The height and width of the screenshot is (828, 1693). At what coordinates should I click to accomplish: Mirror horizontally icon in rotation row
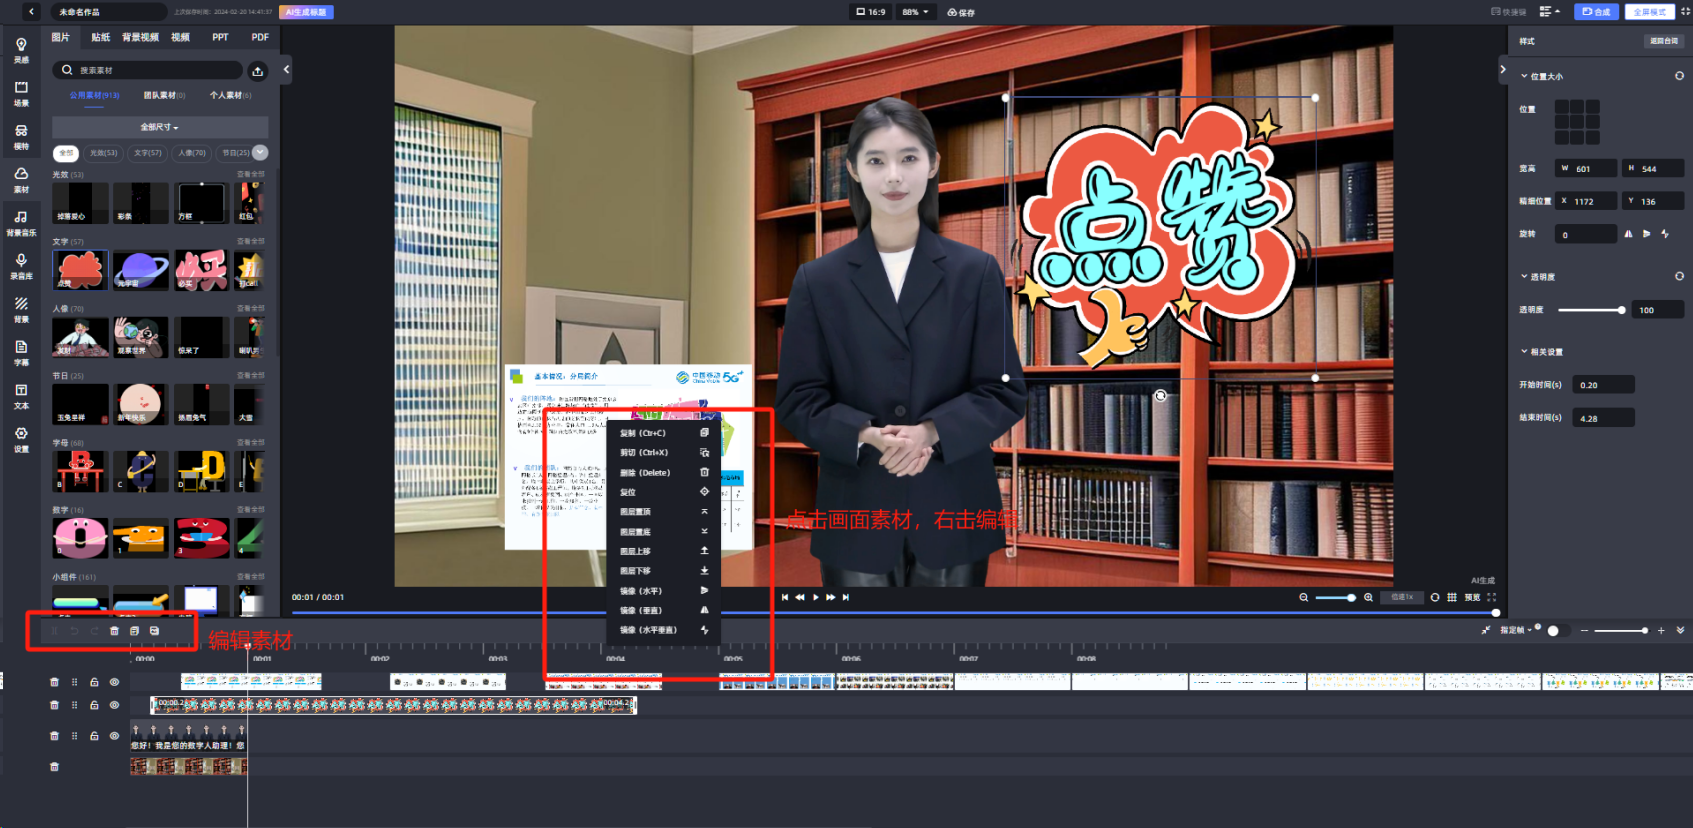tap(1628, 234)
